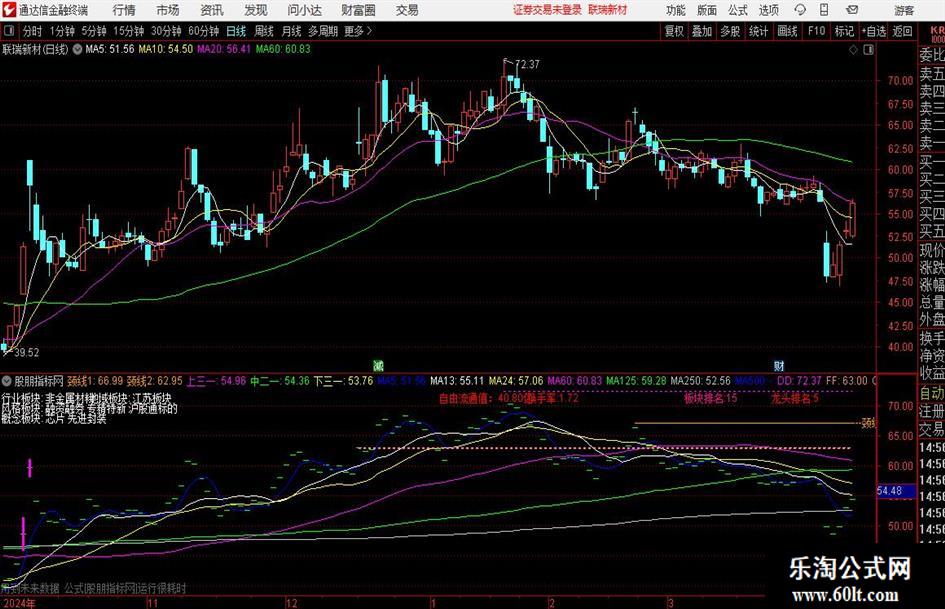The image size is (945, 609).
Task: Open the 功能 menu
Action: click(x=676, y=10)
